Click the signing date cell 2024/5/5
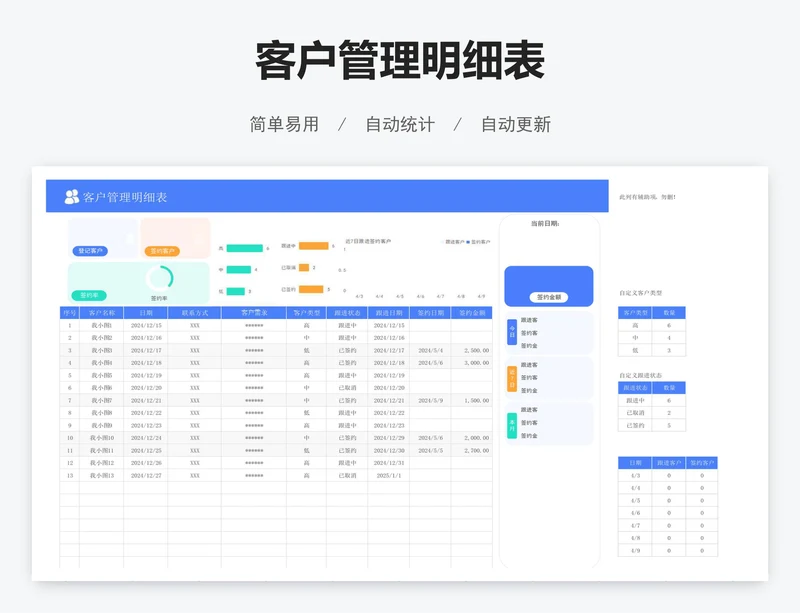The image size is (800, 613). click(430, 450)
